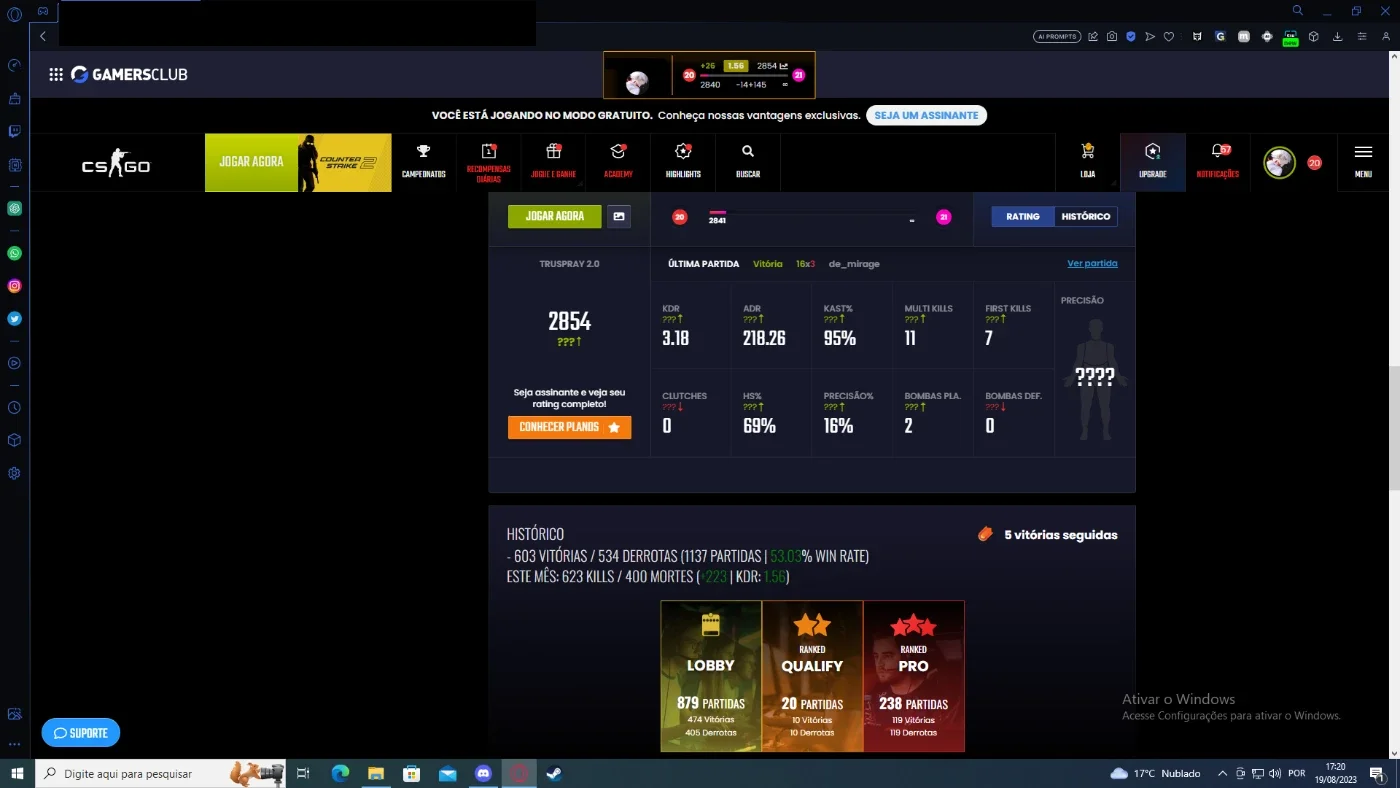
Task: Switch to the Histórico tab
Action: pyautogui.click(x=1085, y=216)
